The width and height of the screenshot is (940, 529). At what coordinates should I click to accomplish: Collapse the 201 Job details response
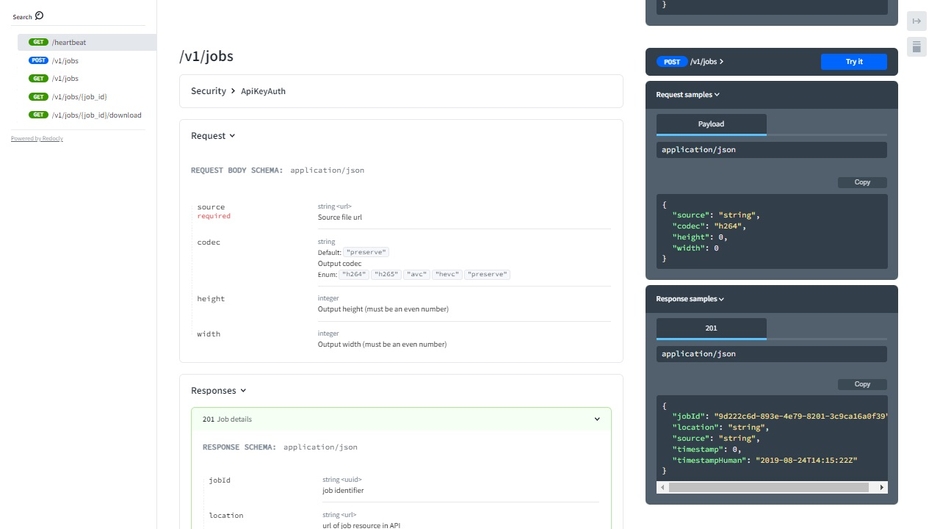(597, 420)
